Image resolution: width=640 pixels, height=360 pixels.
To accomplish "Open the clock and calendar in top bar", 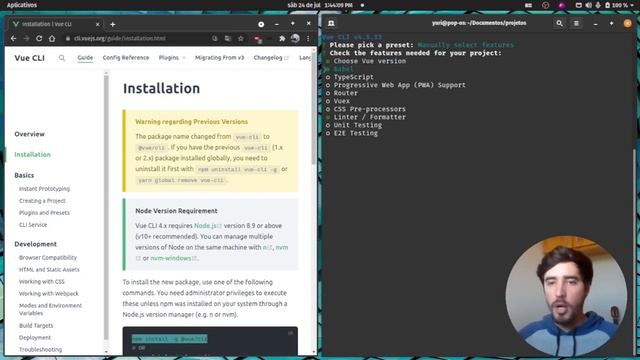I will coord(320,5).
